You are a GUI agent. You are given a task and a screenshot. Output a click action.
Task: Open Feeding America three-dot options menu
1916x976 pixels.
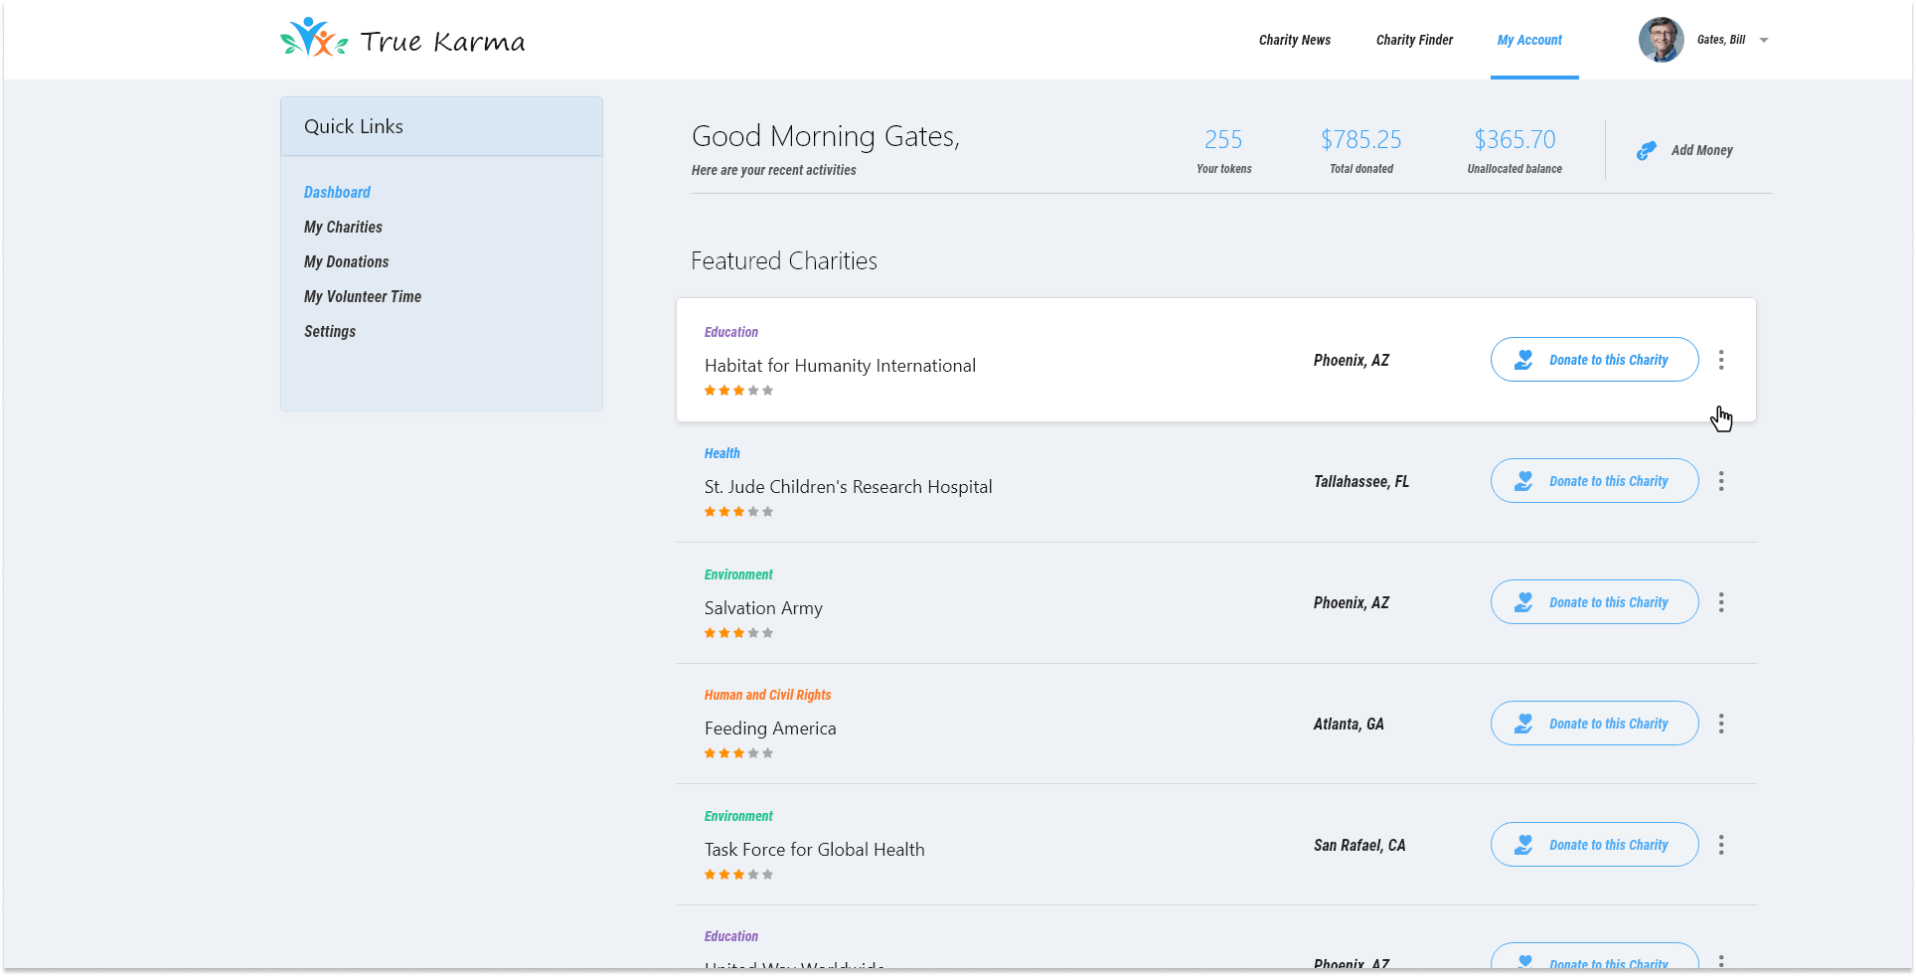(1721, 724)
